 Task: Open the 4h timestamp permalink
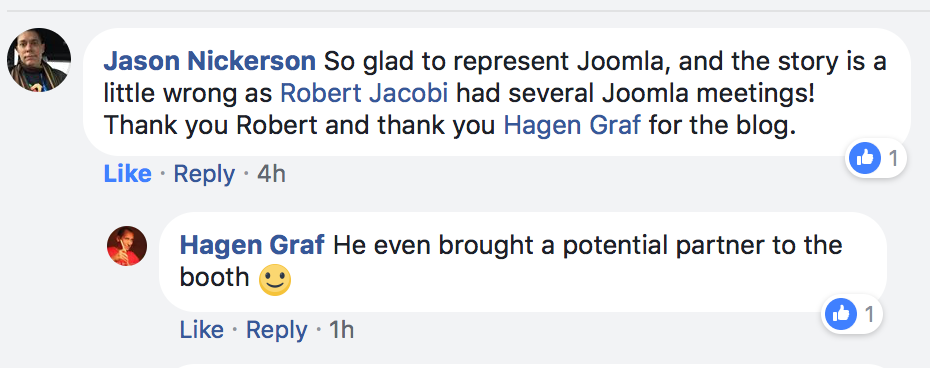pyautogui.click(x=271, y=175)
